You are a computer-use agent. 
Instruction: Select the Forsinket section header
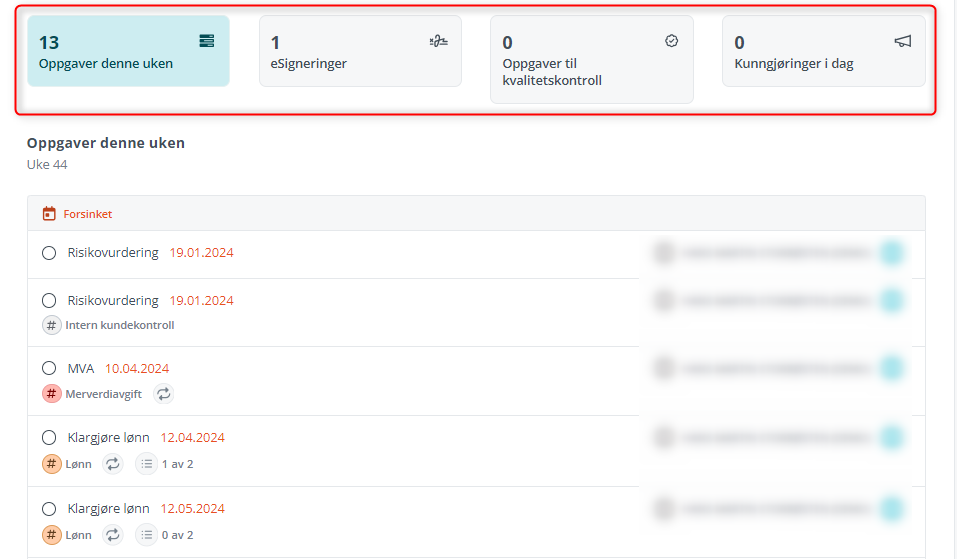click(x=476, y=214)
